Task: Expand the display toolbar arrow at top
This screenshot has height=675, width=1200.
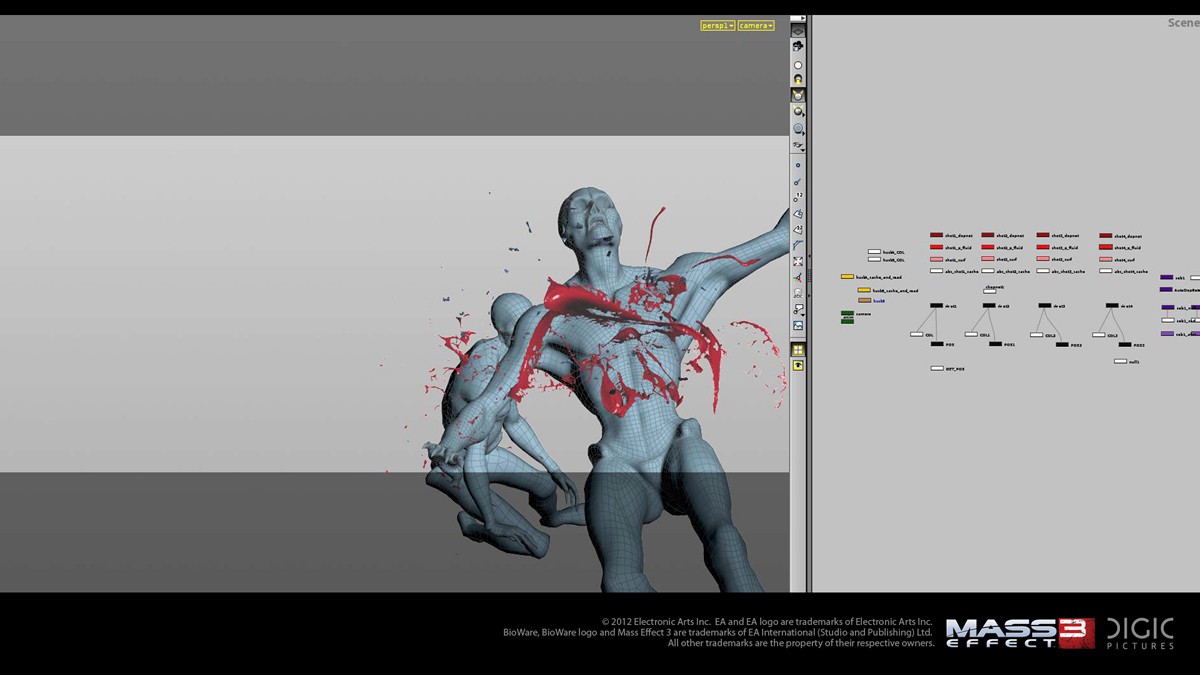Action: 798,18
